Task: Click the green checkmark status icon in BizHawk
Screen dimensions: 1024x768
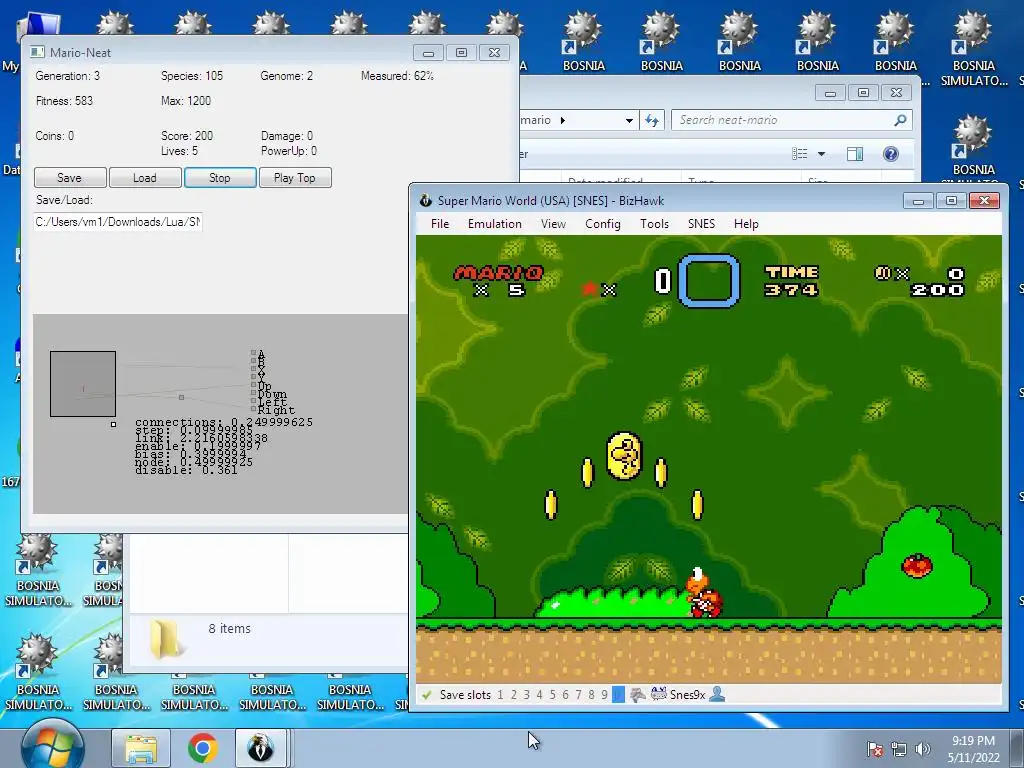Action: pos(426,695)
